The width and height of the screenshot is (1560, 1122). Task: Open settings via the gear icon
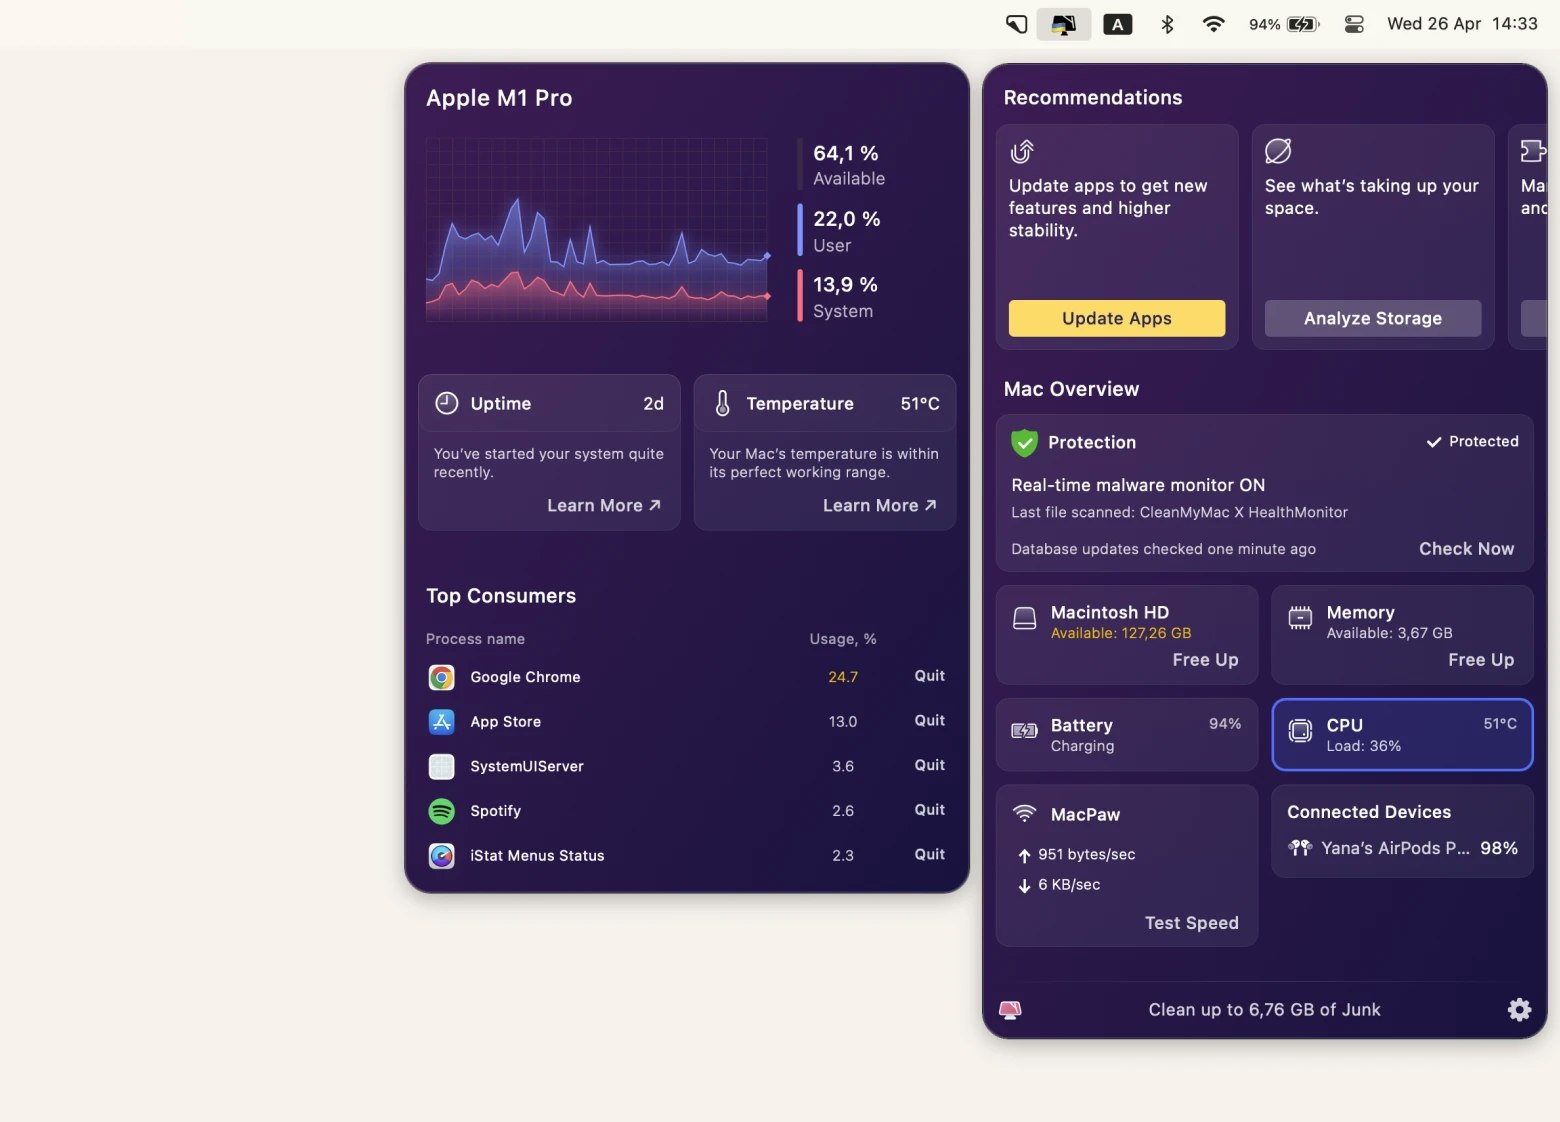[x=1519, y=1009]
